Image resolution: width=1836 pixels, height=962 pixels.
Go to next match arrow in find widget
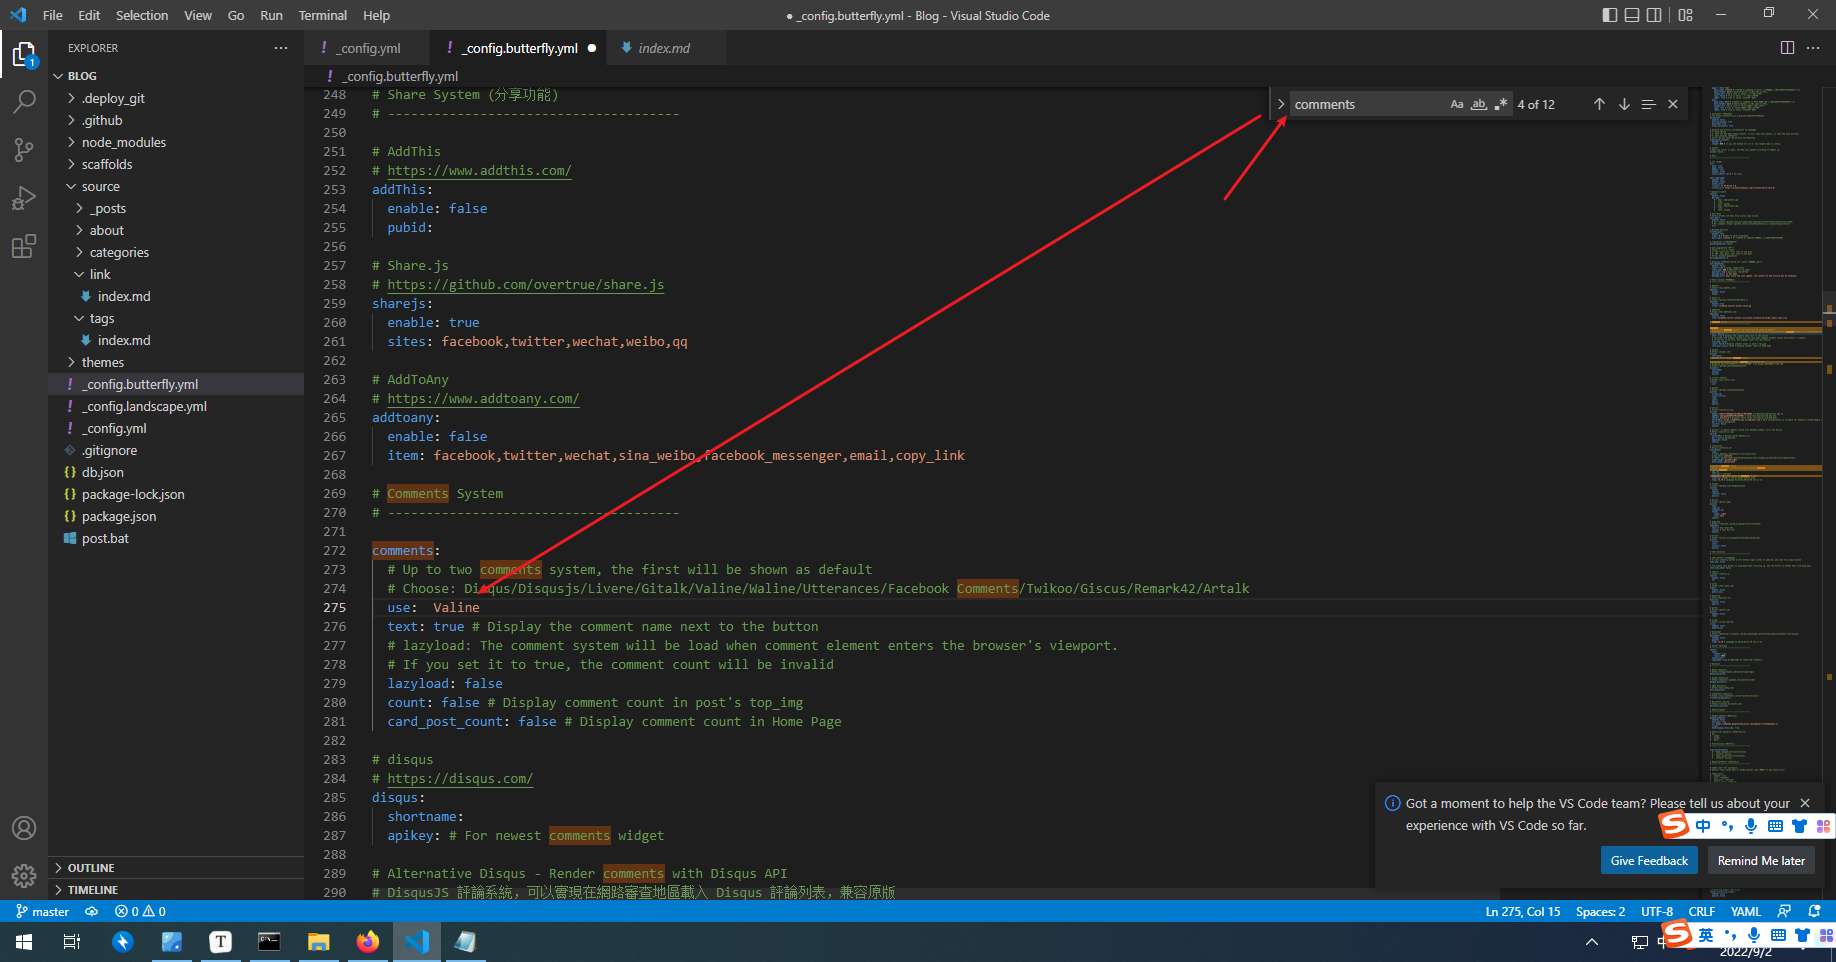1624,104
